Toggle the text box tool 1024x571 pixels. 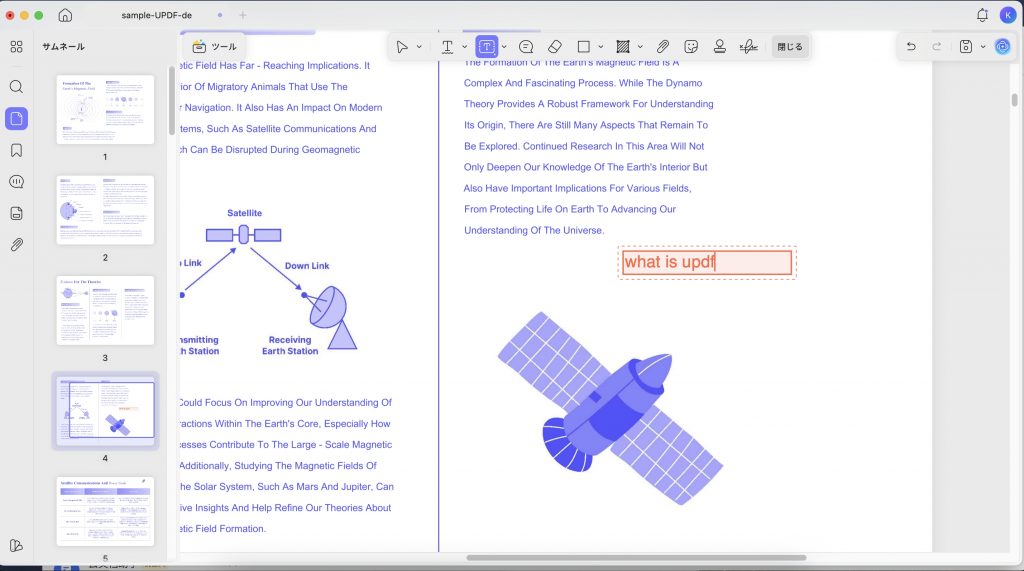pos(487,46)
